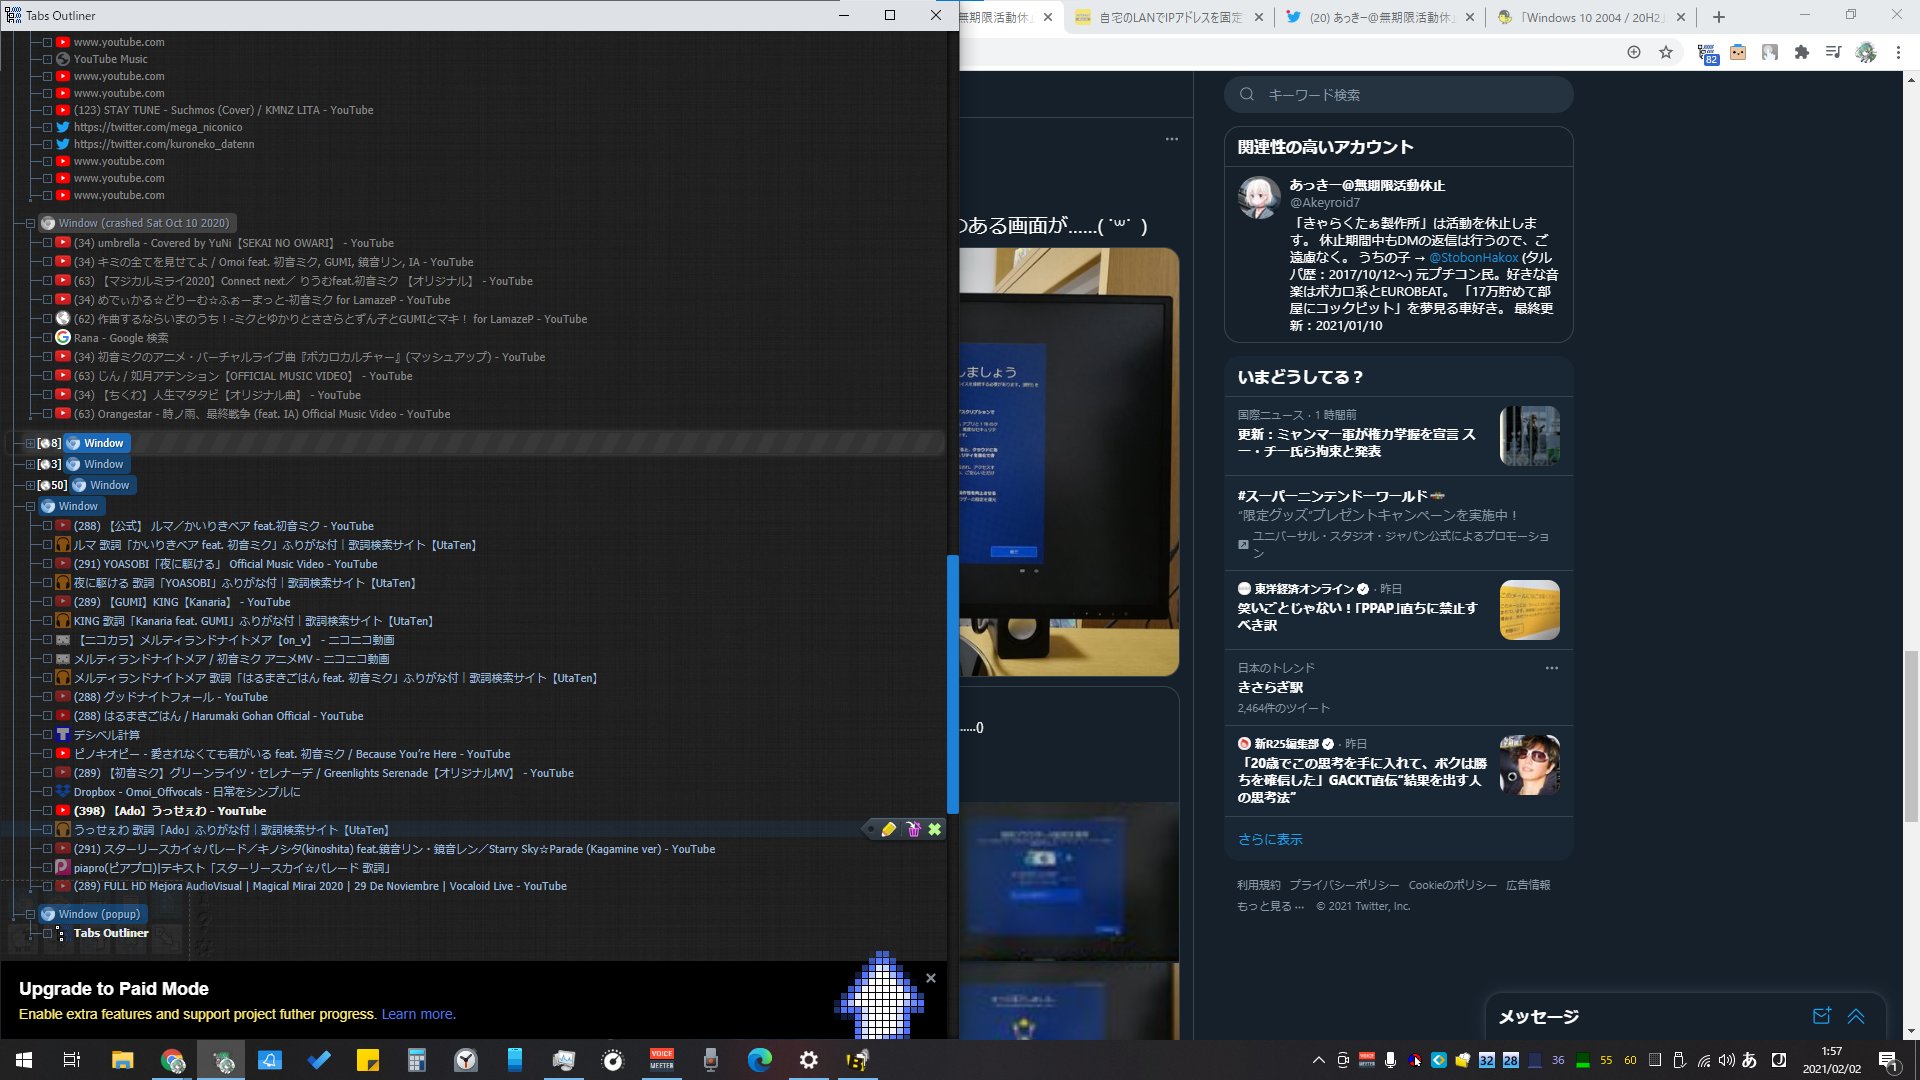Dismiss the Upgrade to Paid Mode banner
The height and width of the screenshot is (1080, 1920).
coord(931,978)
